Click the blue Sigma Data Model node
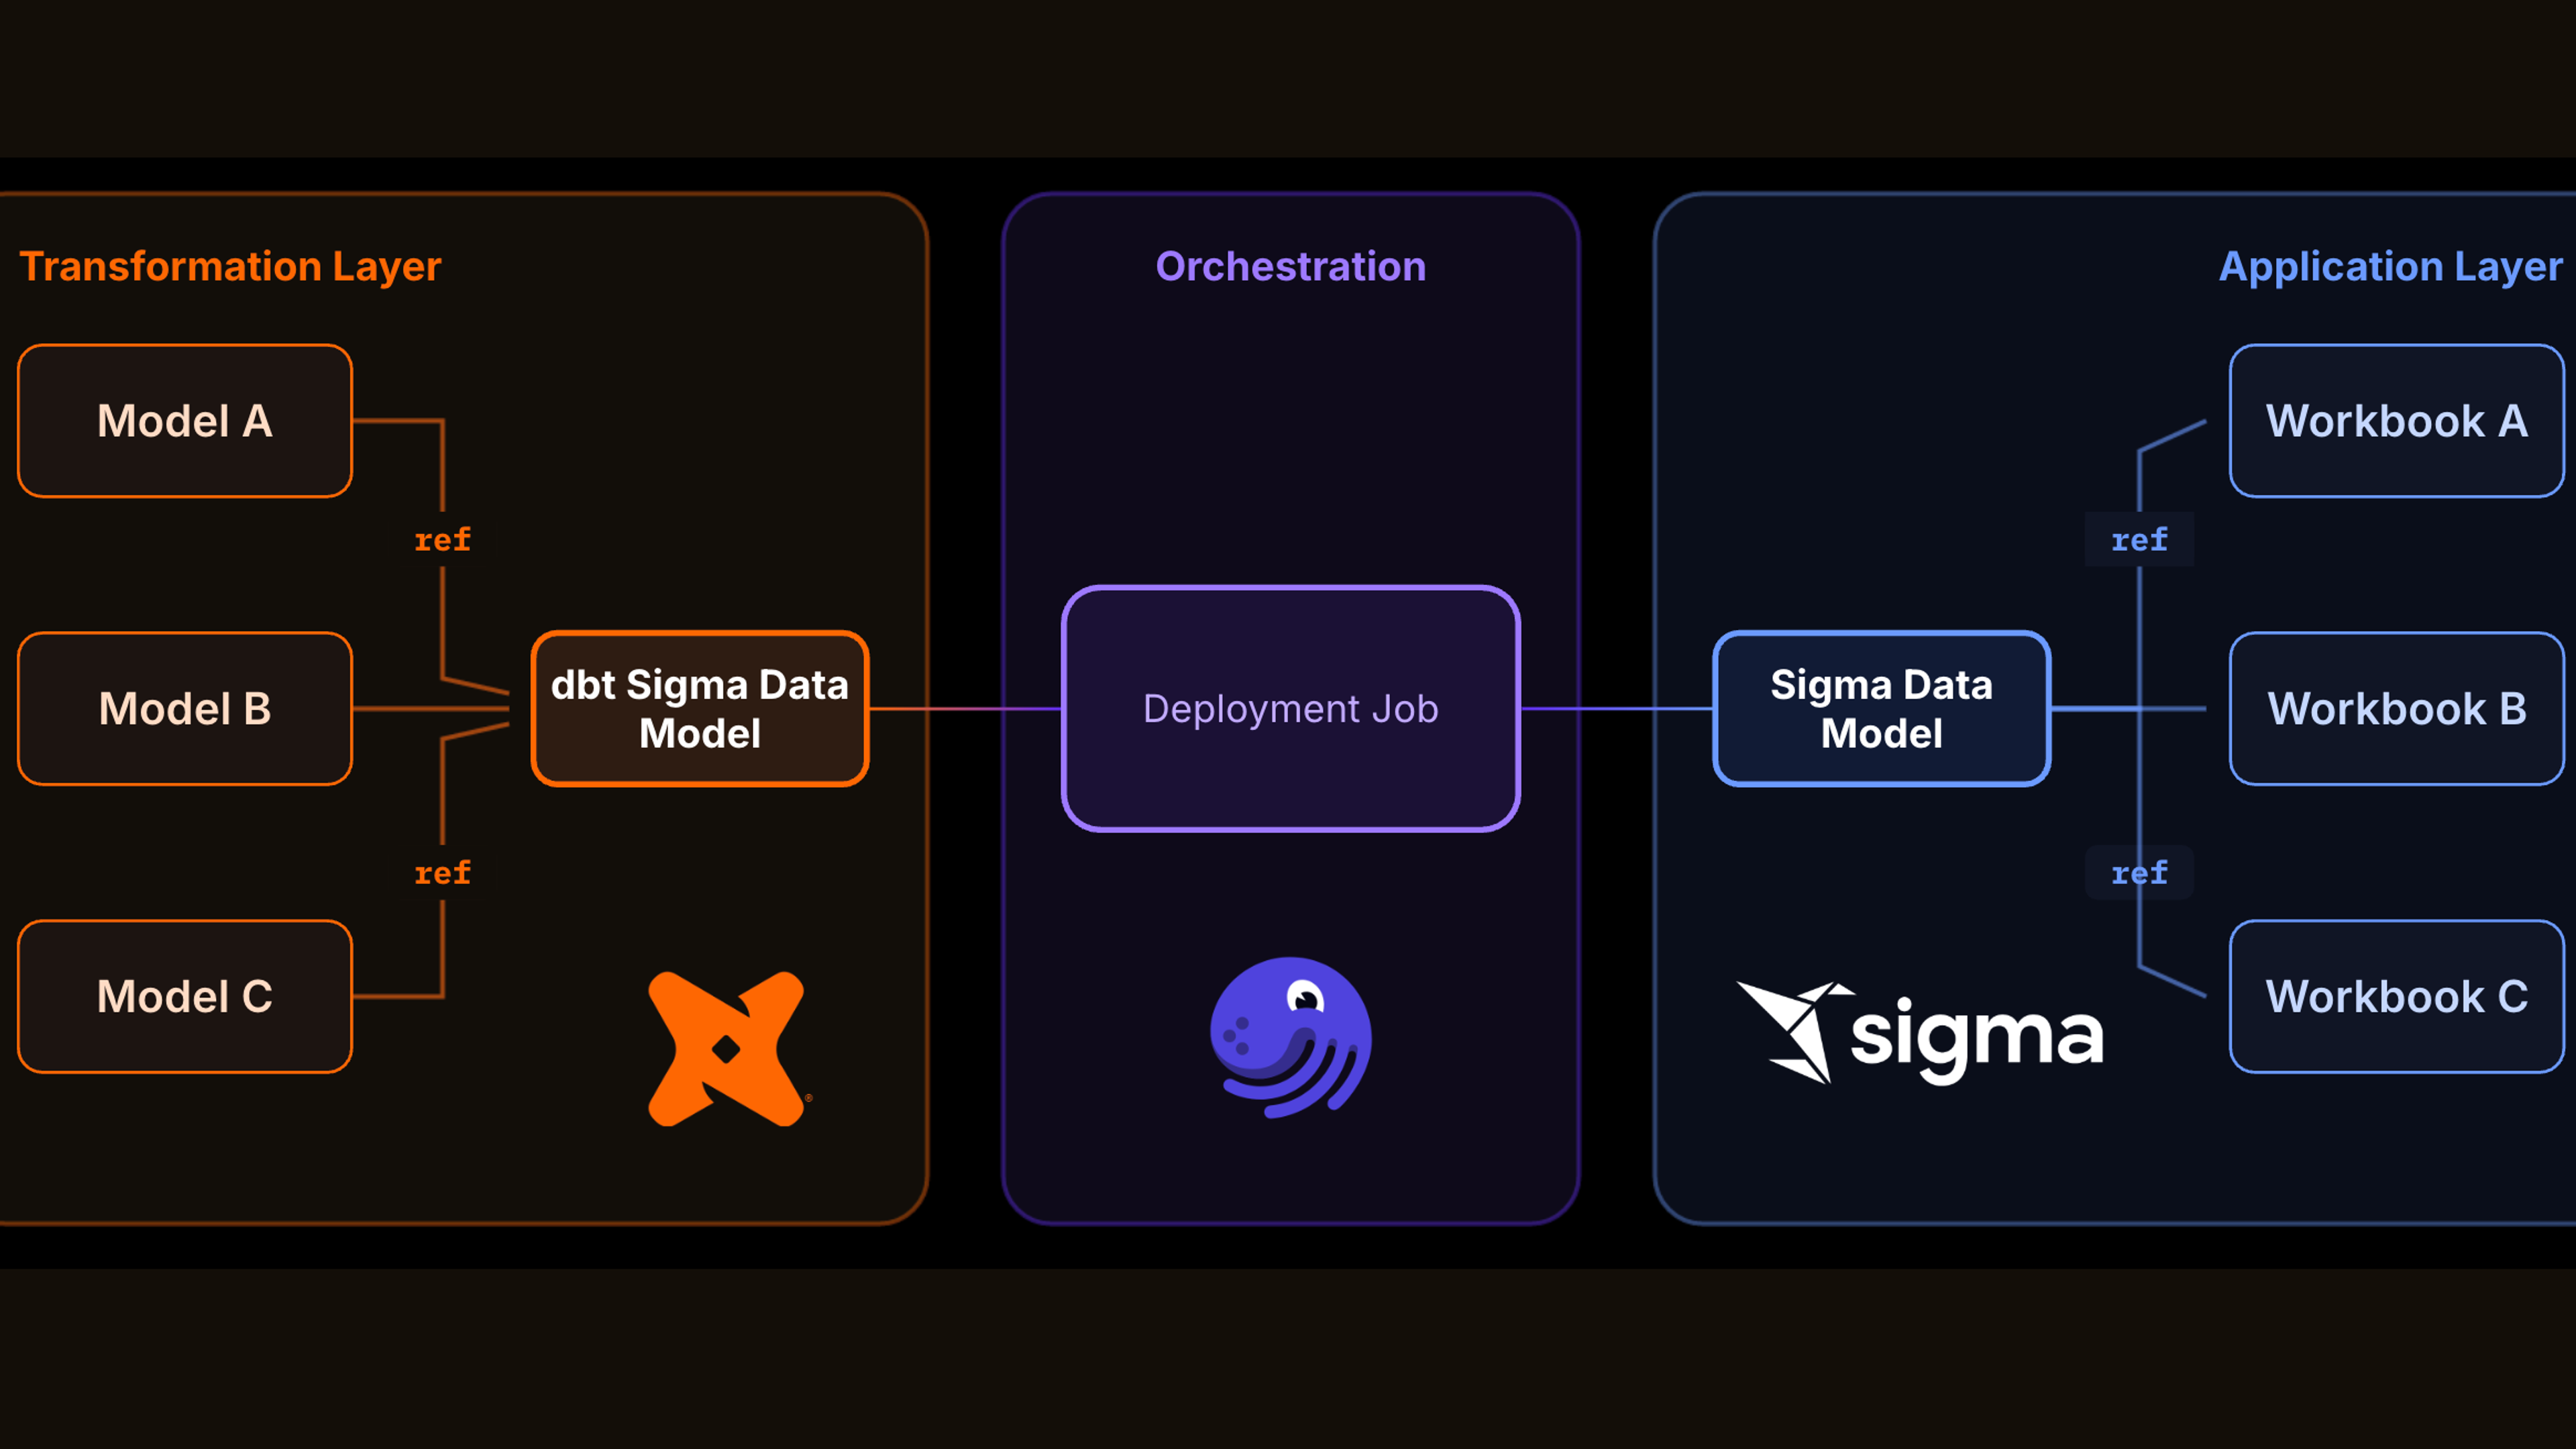This screenshot has height=1449, width=2576. pyautogui.click(x=1882, y=708)
